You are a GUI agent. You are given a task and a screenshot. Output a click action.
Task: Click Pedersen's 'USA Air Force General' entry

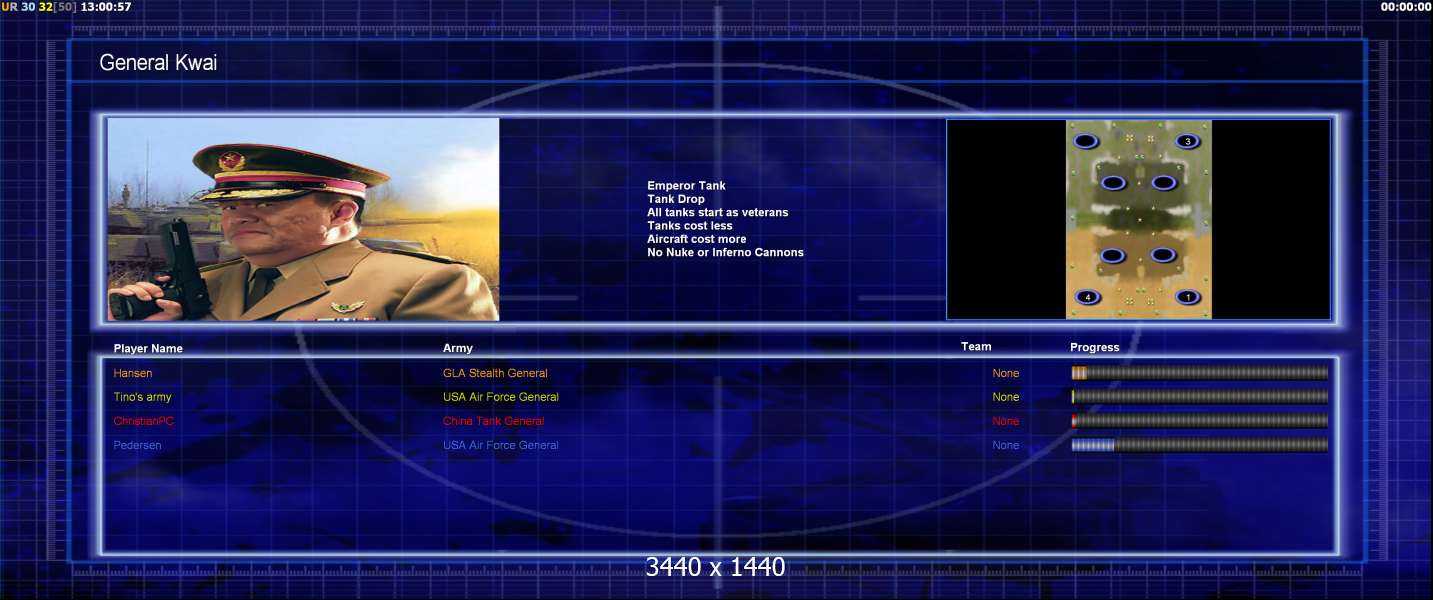pos(501,445)
